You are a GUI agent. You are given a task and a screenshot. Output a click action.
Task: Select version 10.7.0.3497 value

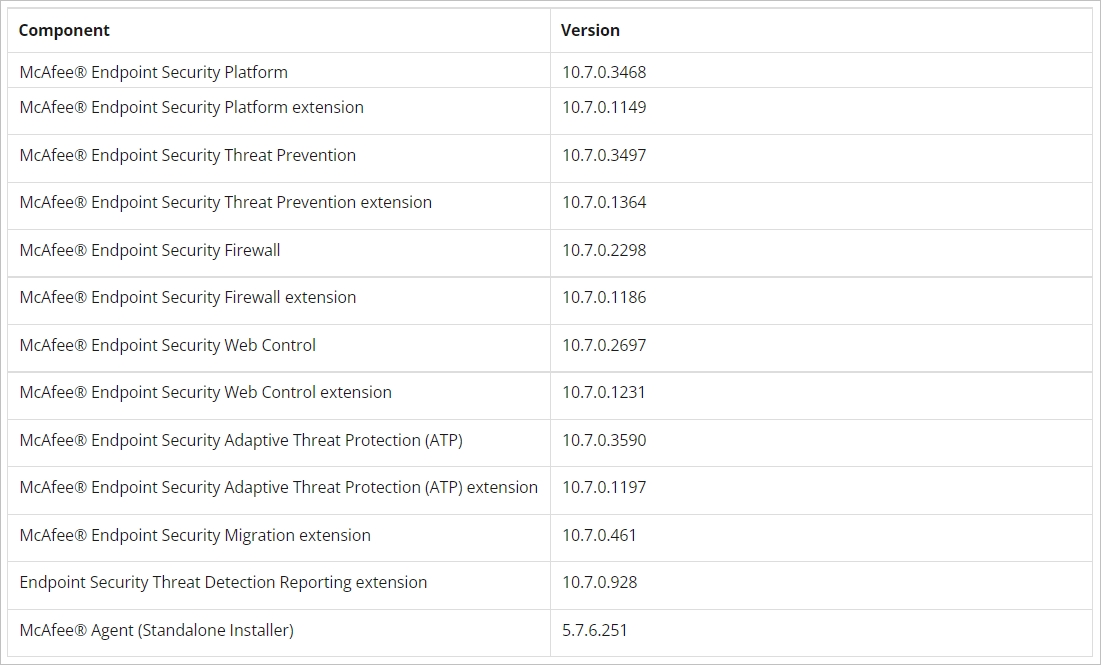[x=604, y=155]
